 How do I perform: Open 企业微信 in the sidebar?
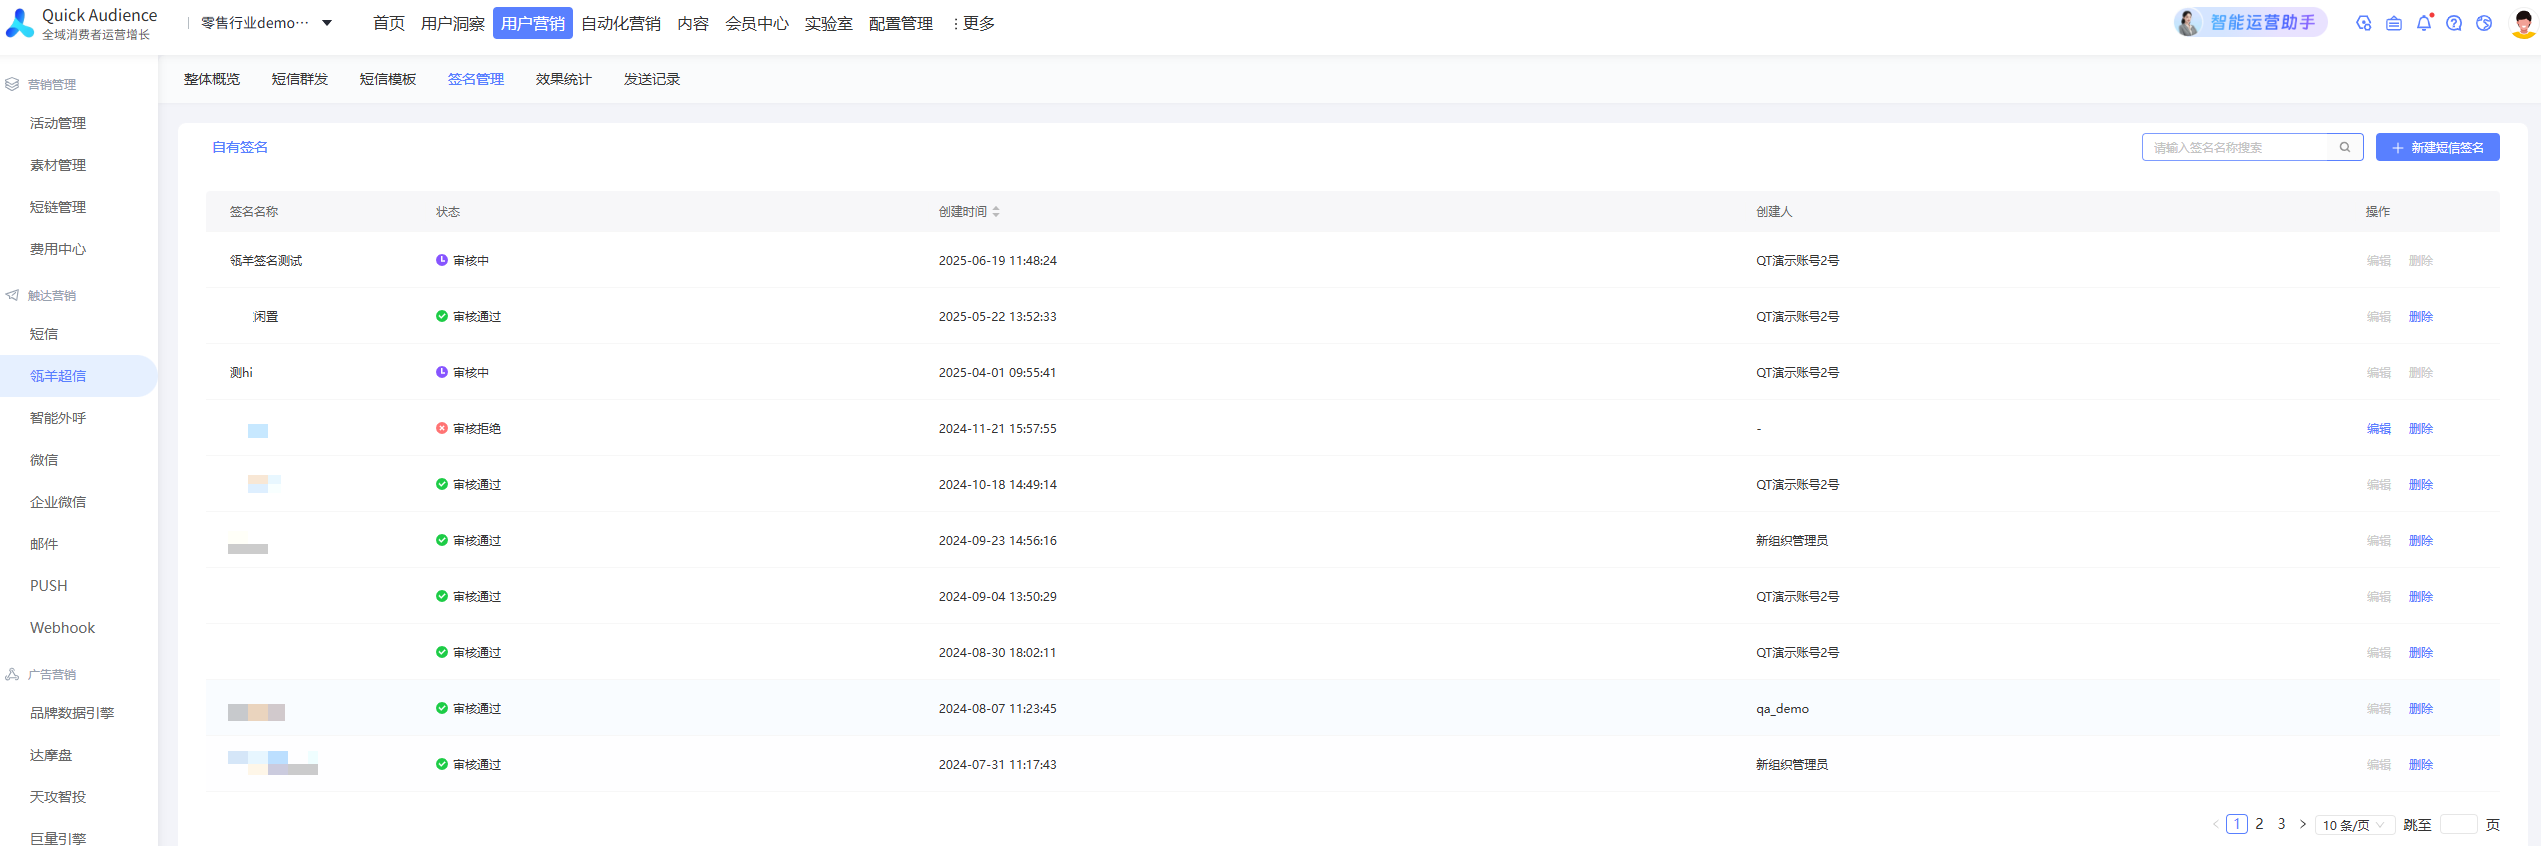tap(58, 502)
